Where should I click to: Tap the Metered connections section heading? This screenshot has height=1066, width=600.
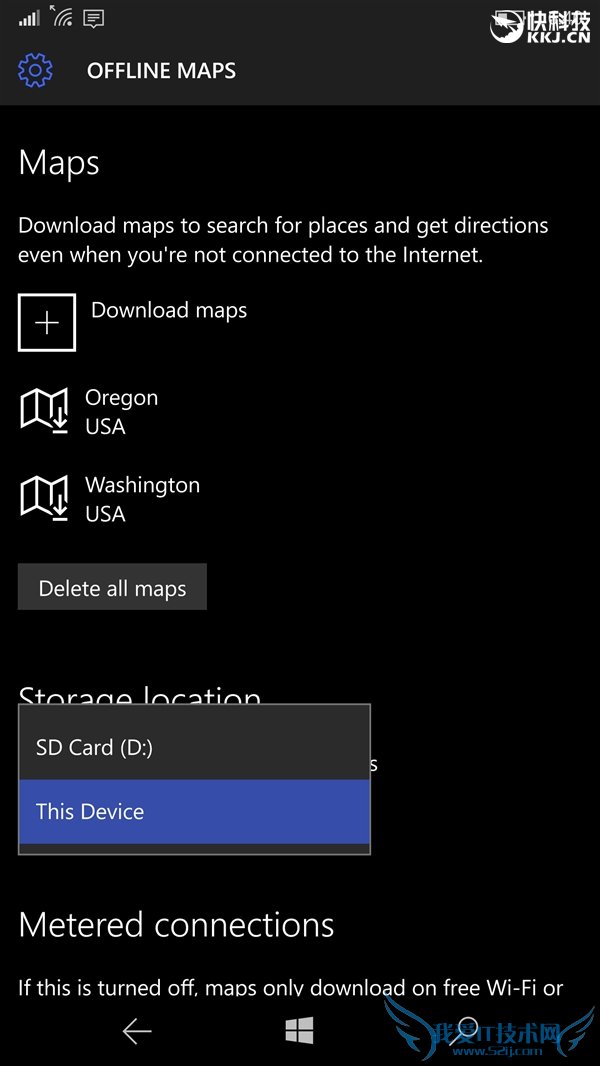(176, 925)
